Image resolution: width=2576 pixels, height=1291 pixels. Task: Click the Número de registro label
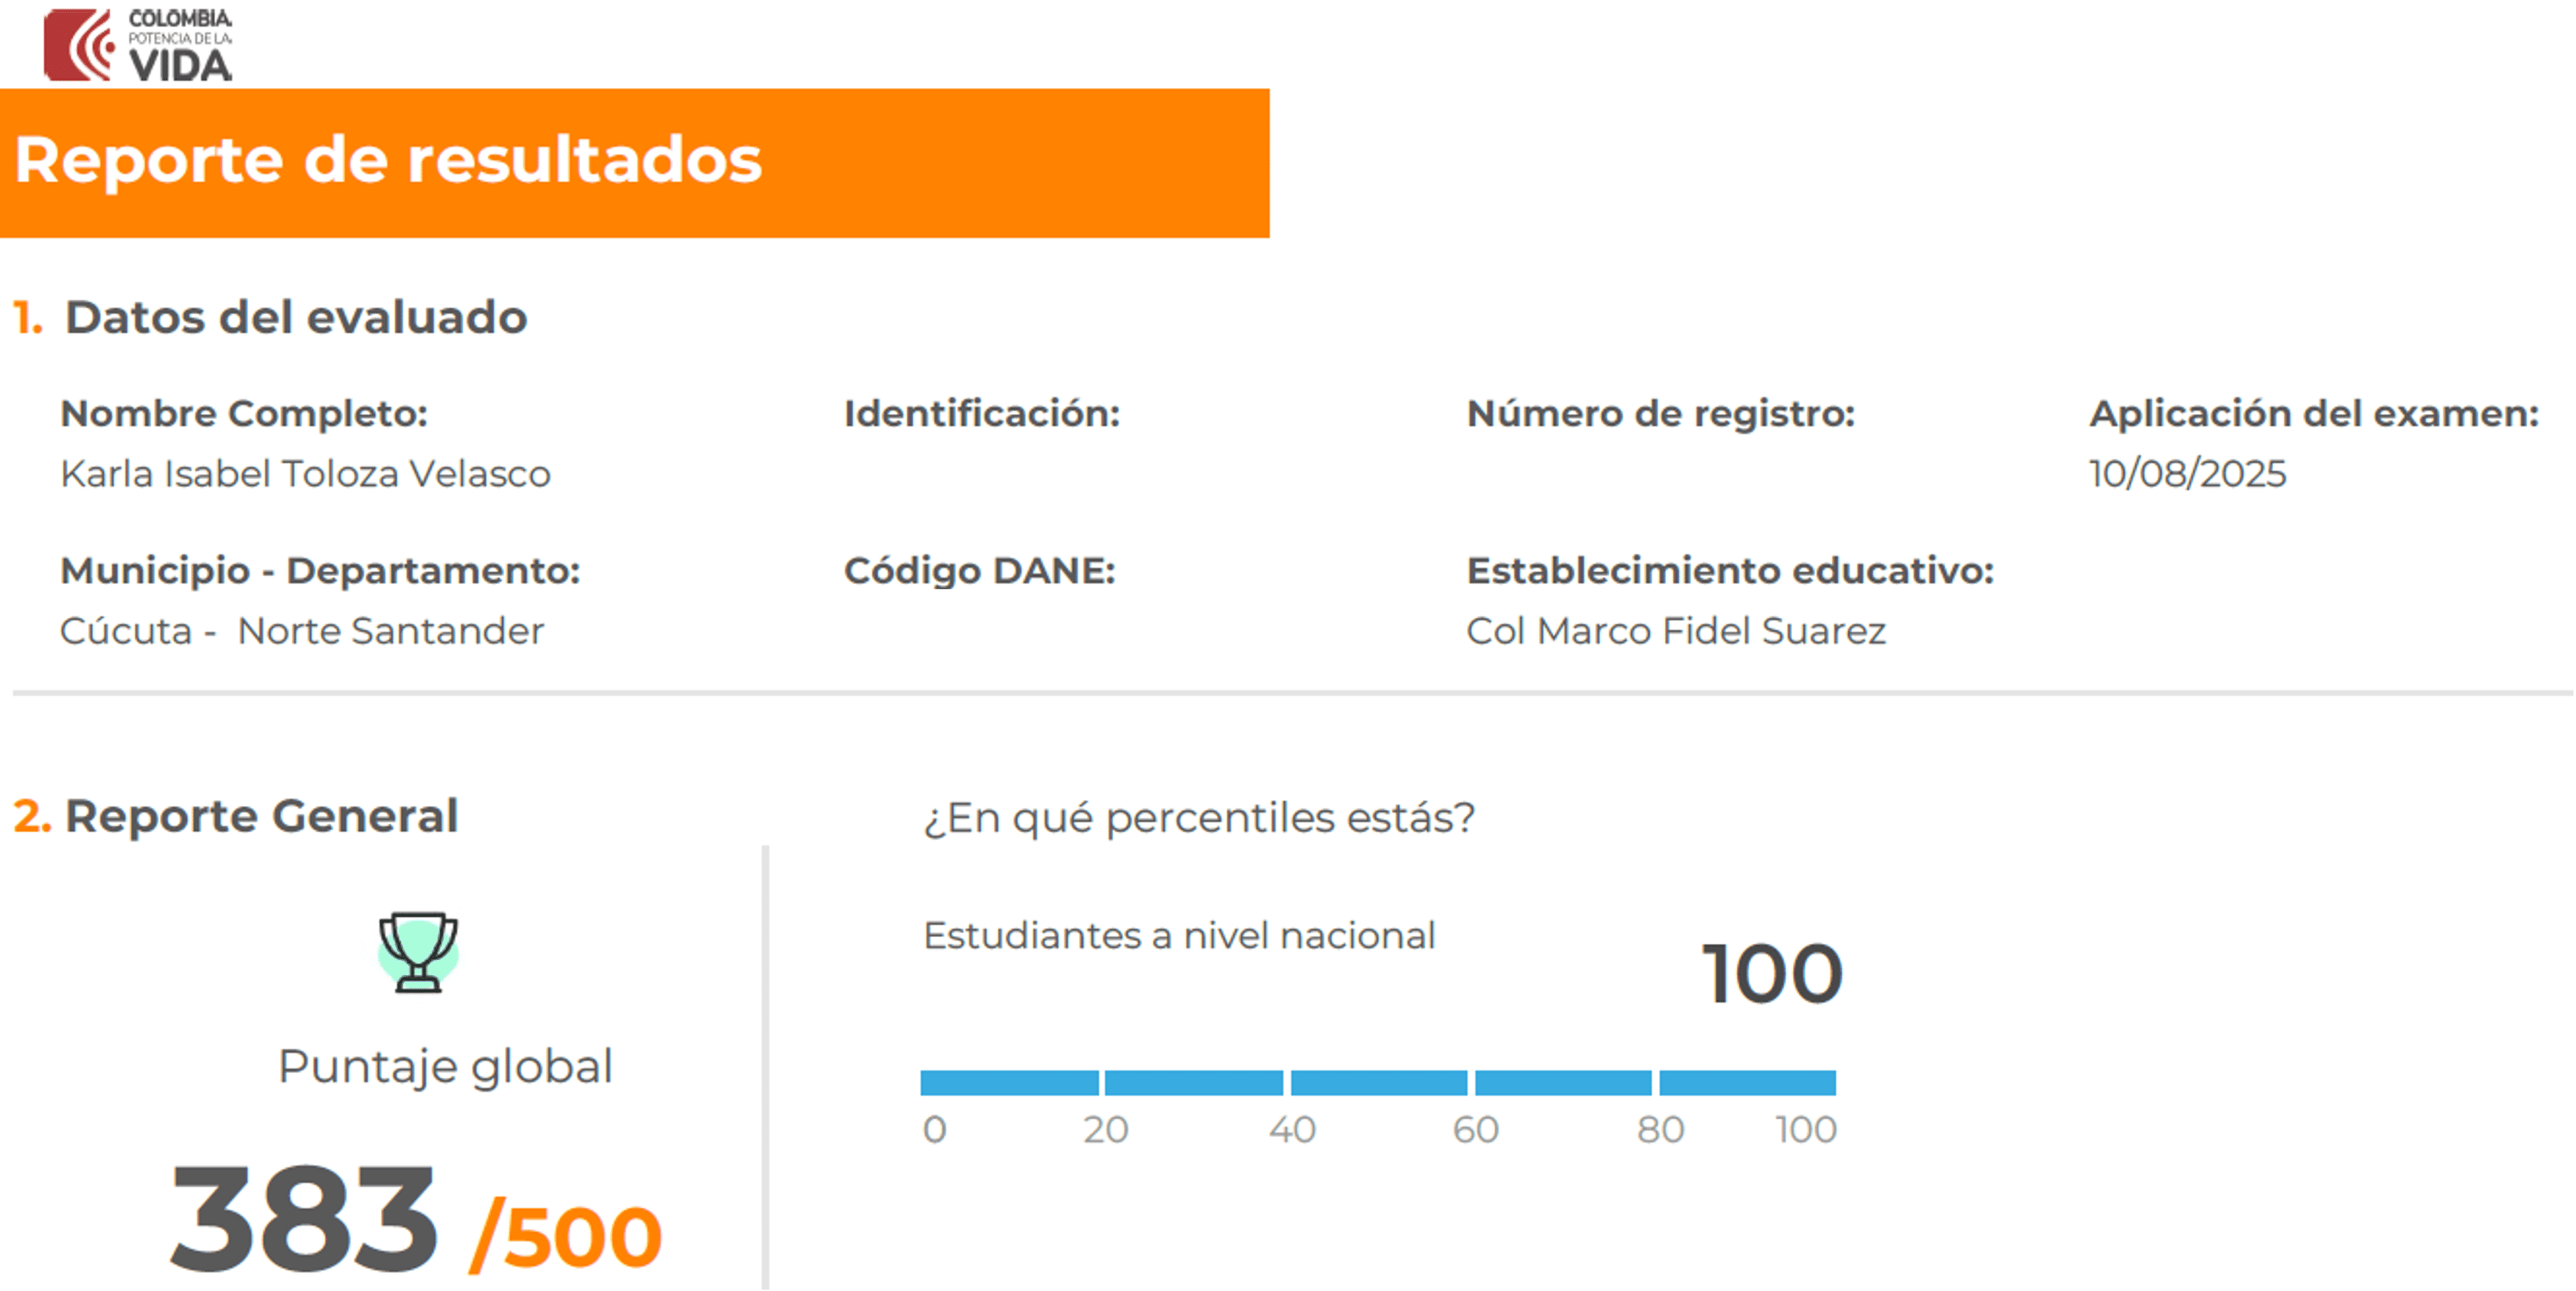tap(1660, 414)
